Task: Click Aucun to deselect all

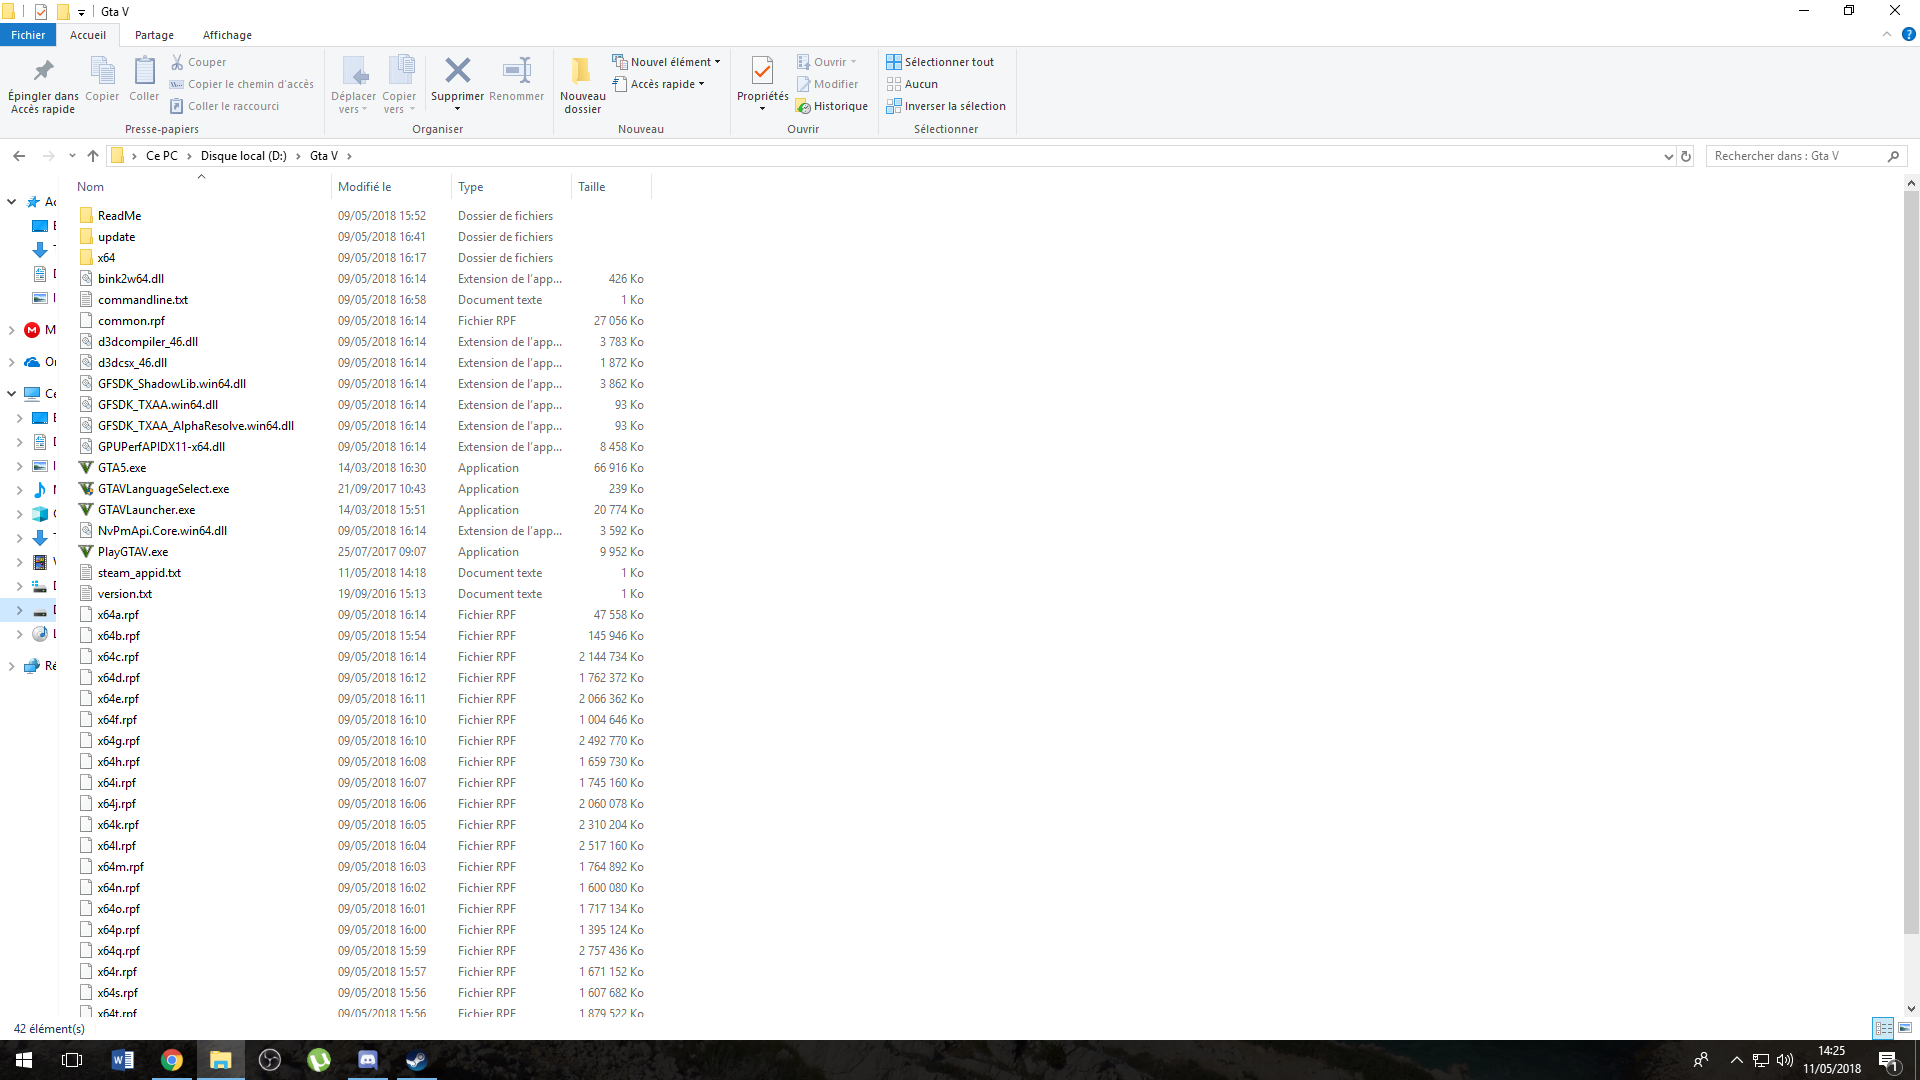Action: [912, 84]
